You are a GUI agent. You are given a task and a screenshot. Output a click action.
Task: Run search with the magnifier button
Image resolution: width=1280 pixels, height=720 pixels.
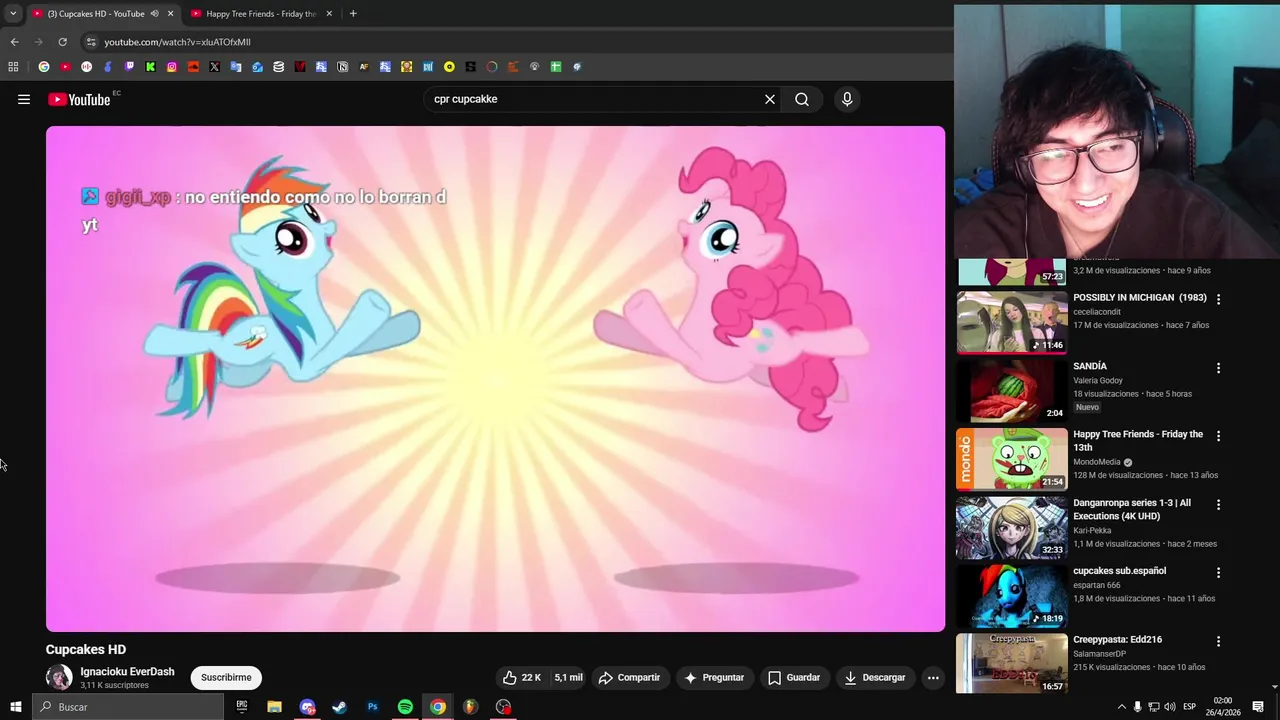(x=802, y=99)
